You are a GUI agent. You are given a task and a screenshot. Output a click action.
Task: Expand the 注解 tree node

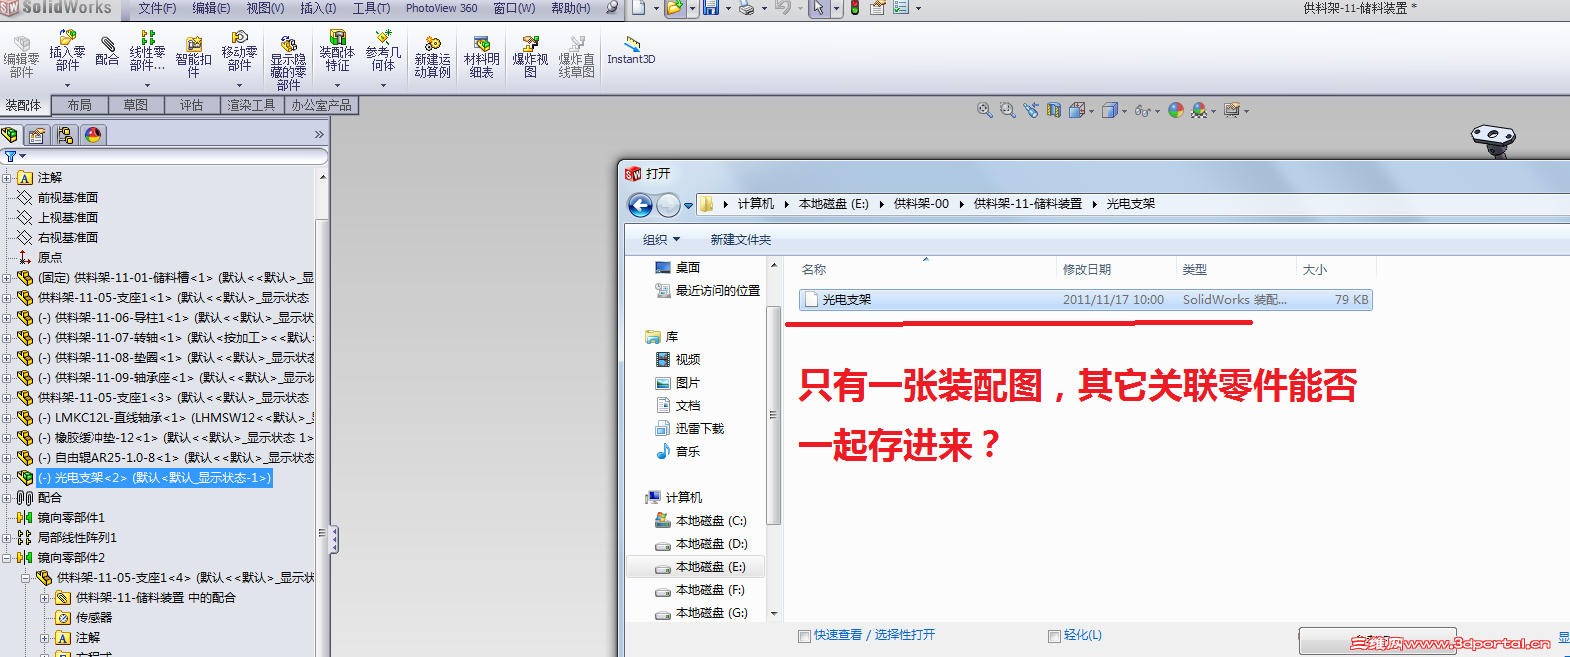(x=7, y=178)
